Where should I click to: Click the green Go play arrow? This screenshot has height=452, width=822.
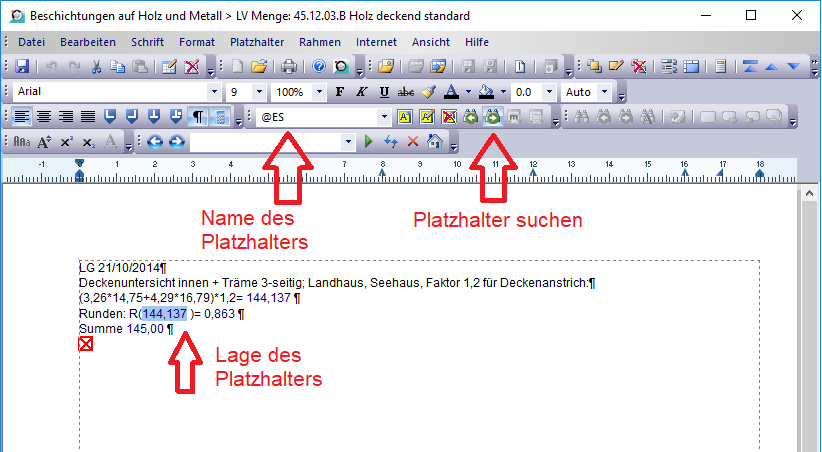tap(369, 142)
